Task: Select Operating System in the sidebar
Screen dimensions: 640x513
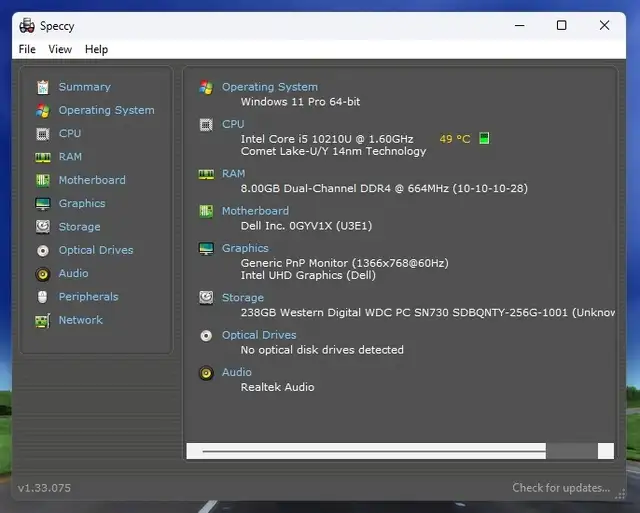Action: click(107, 110)
